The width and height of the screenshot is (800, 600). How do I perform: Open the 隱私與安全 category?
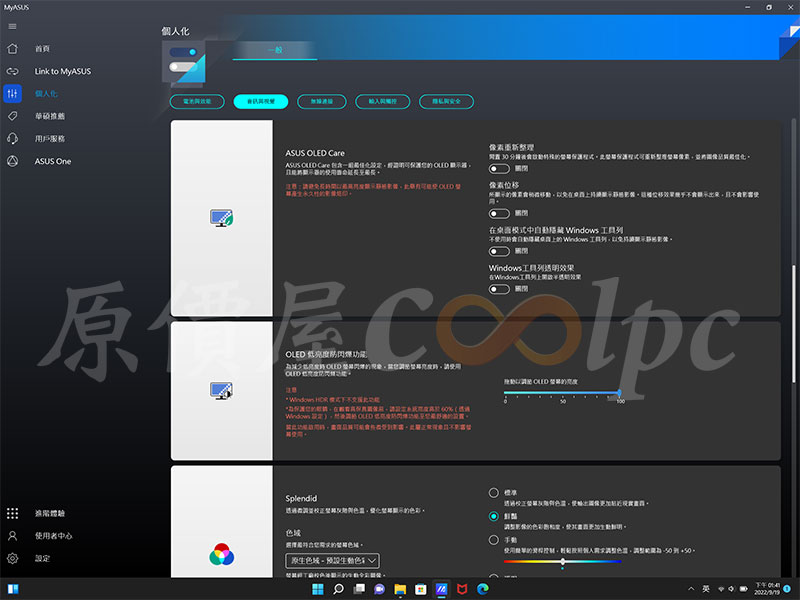point(446,102)
